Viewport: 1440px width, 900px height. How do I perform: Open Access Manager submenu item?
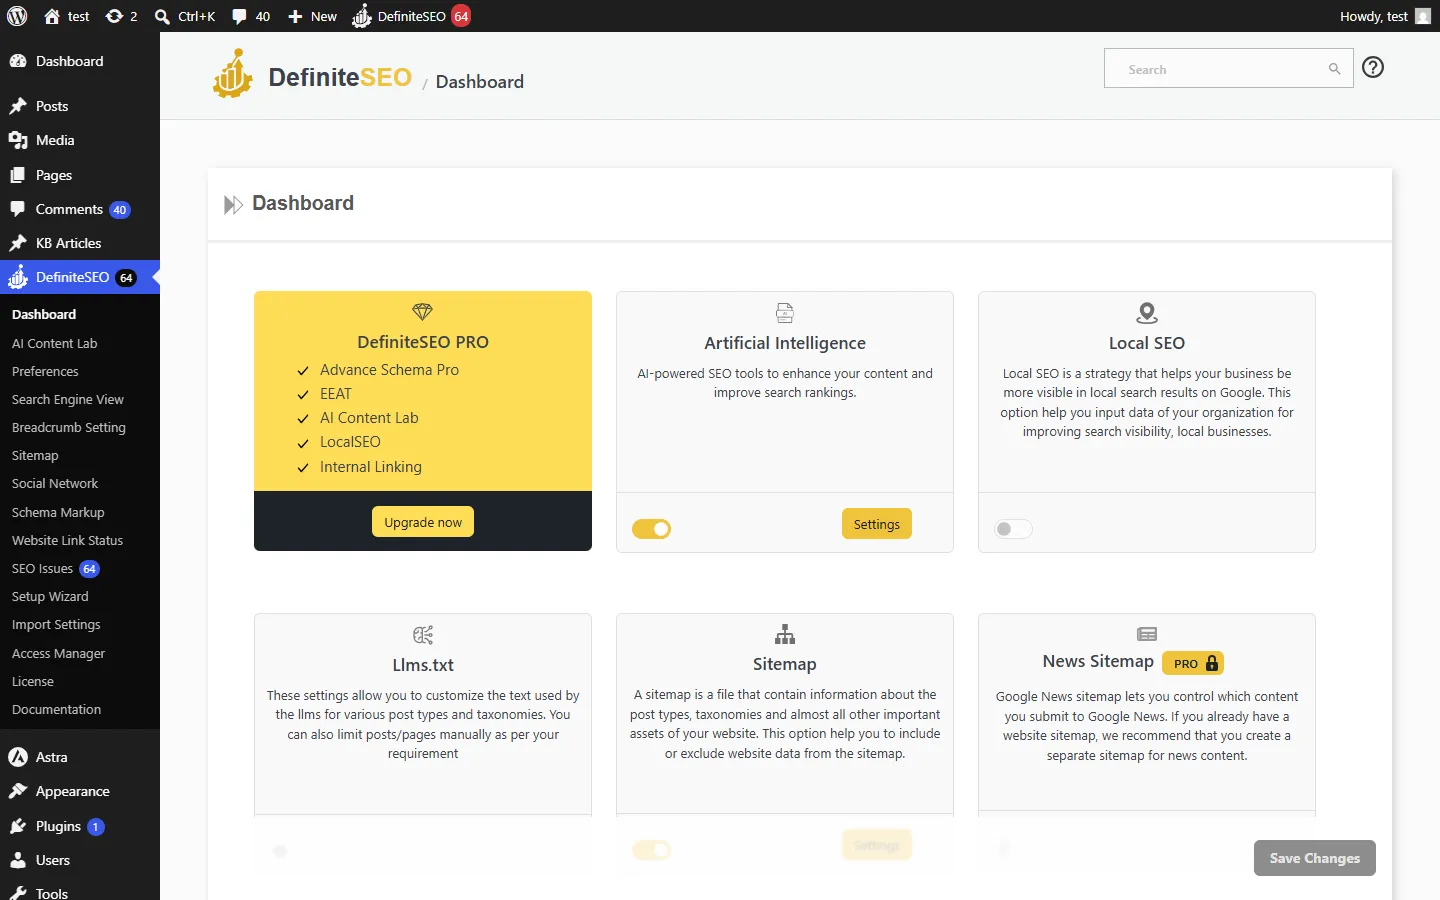click(58, 653)
